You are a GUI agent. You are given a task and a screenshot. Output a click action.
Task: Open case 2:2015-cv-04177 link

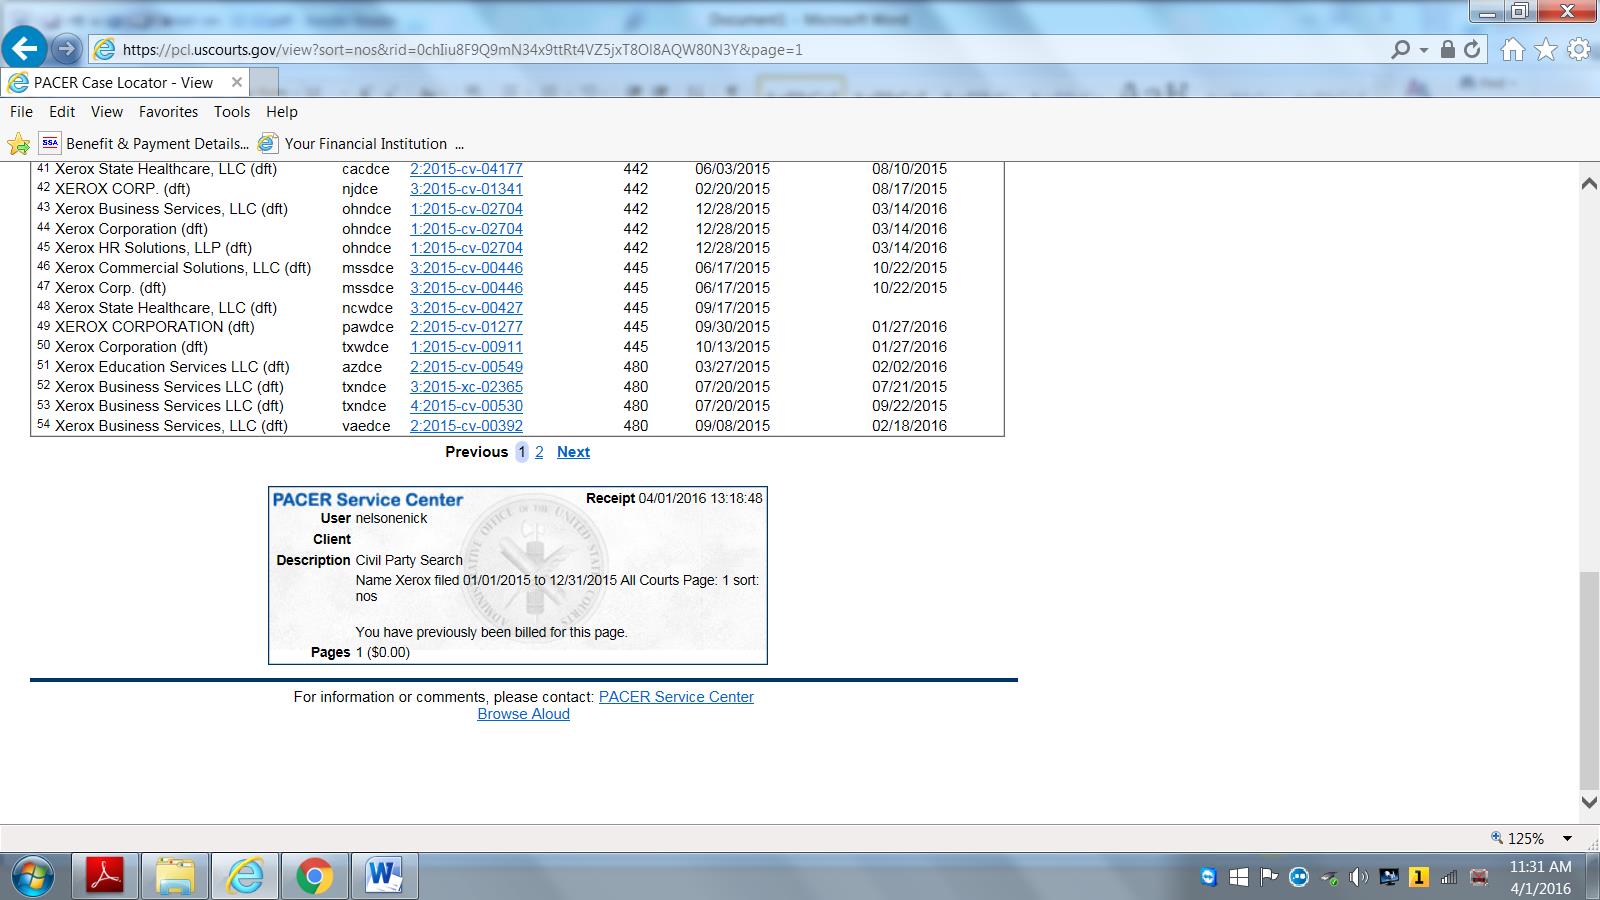tap(466, 169)
